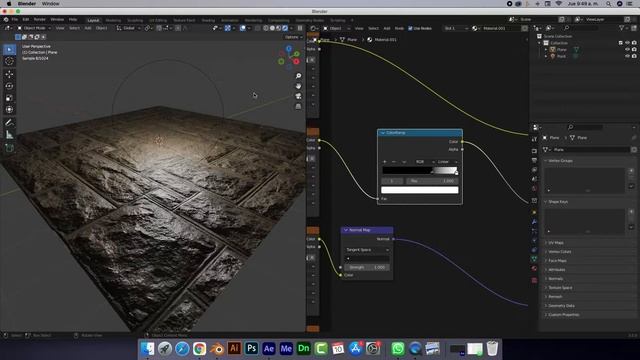The height and width of the screenshot is (360, 640).
Task: Select the Add Cube tool
Action: tap(9, 148)
